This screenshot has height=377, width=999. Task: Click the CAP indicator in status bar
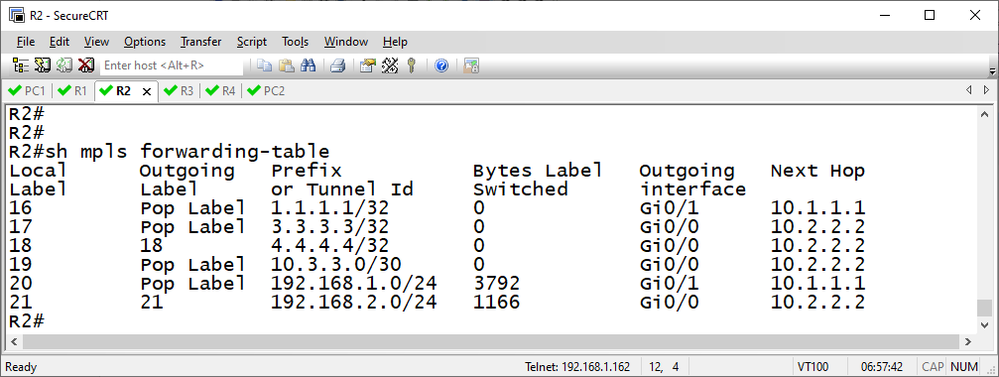pyautogui.click(x=932, y=367)
